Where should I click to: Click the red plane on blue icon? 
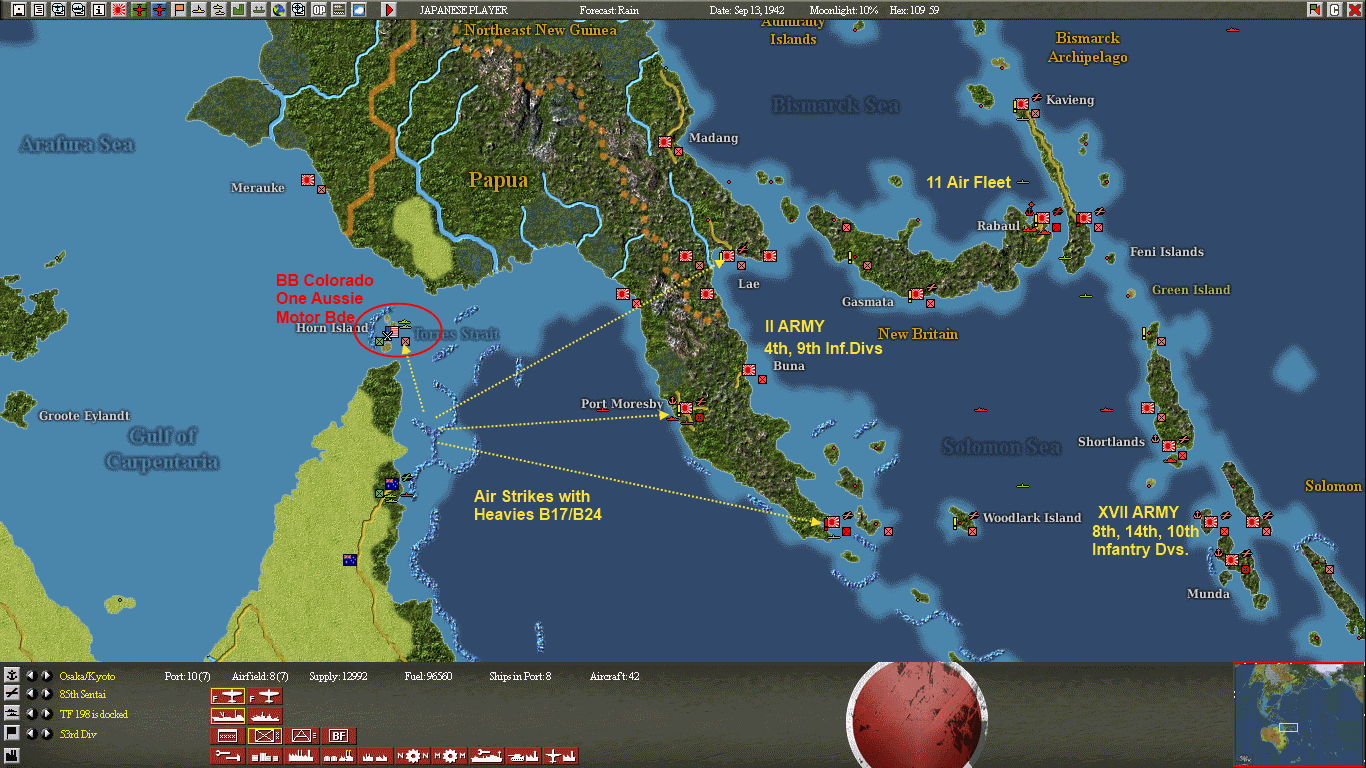point(159,9)
